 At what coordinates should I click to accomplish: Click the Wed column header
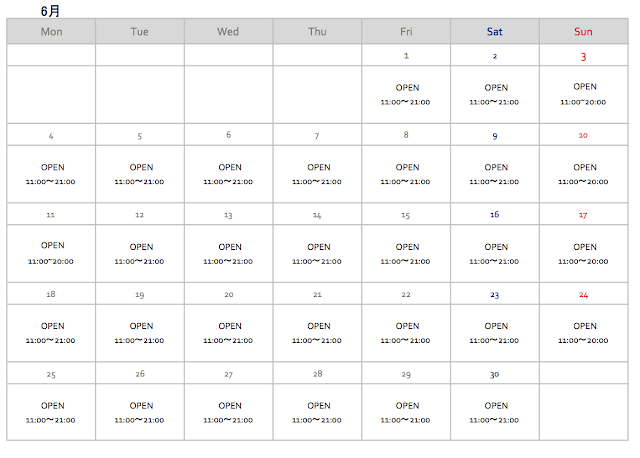[x=228, y=32]
